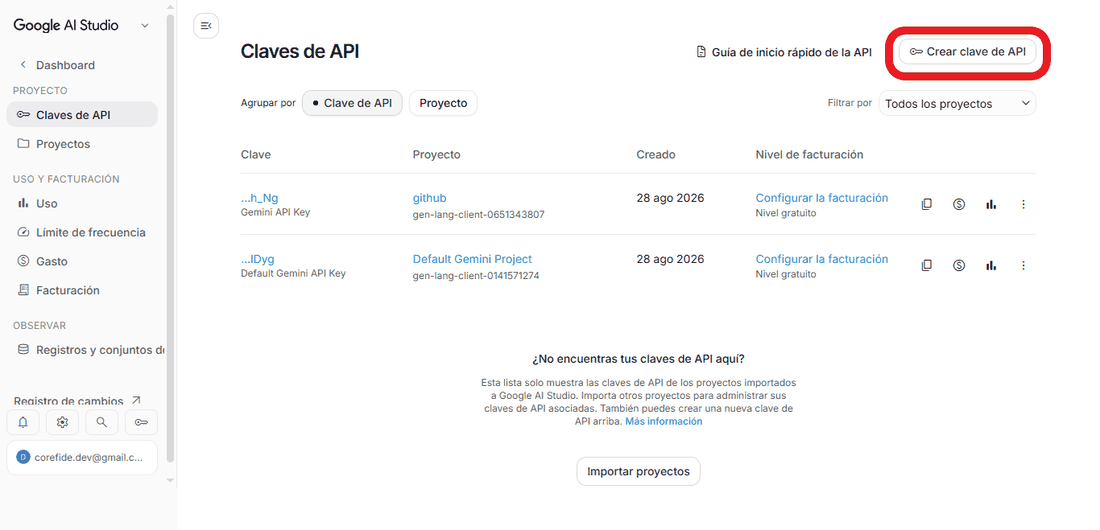This screenshot has width=1100, height=530.
Task: View usage chart for ...IDyg key
Action: coord(991,265)
